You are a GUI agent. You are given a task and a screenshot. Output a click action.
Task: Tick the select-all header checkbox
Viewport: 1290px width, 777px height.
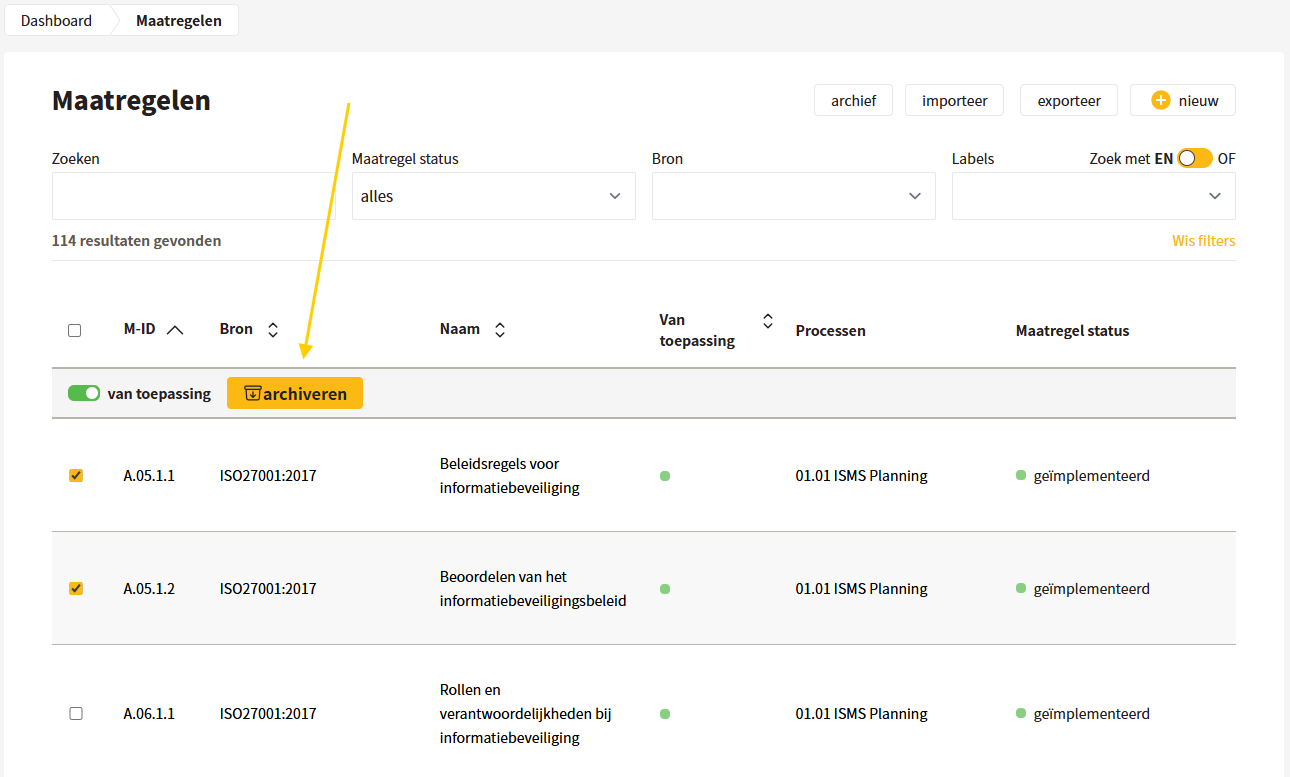point(75,330)
